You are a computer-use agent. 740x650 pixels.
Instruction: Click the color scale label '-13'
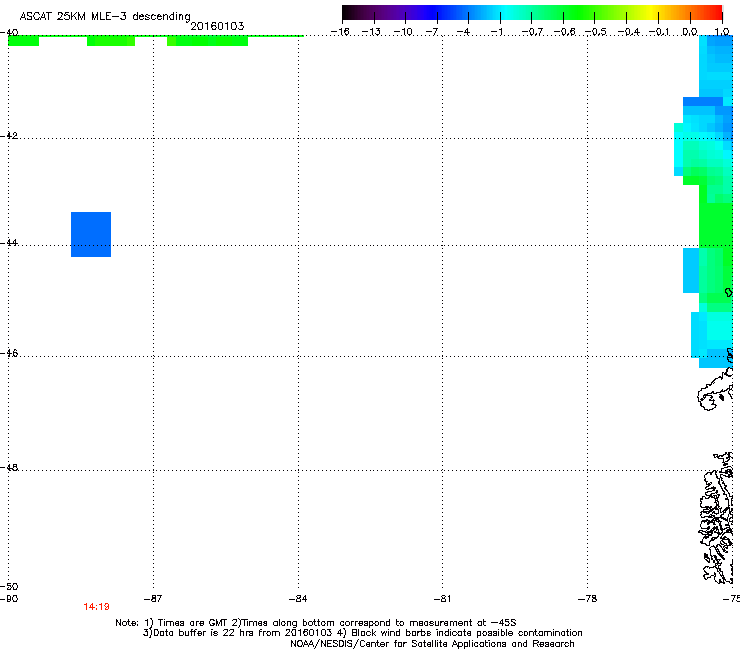pyautogui.click(x=371, y=32)
